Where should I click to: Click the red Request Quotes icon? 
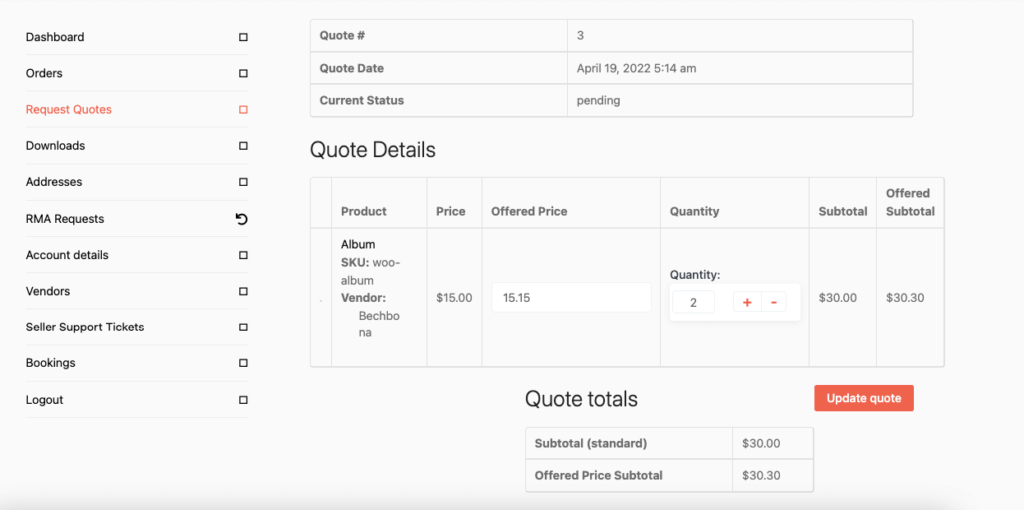pos(243,110)
